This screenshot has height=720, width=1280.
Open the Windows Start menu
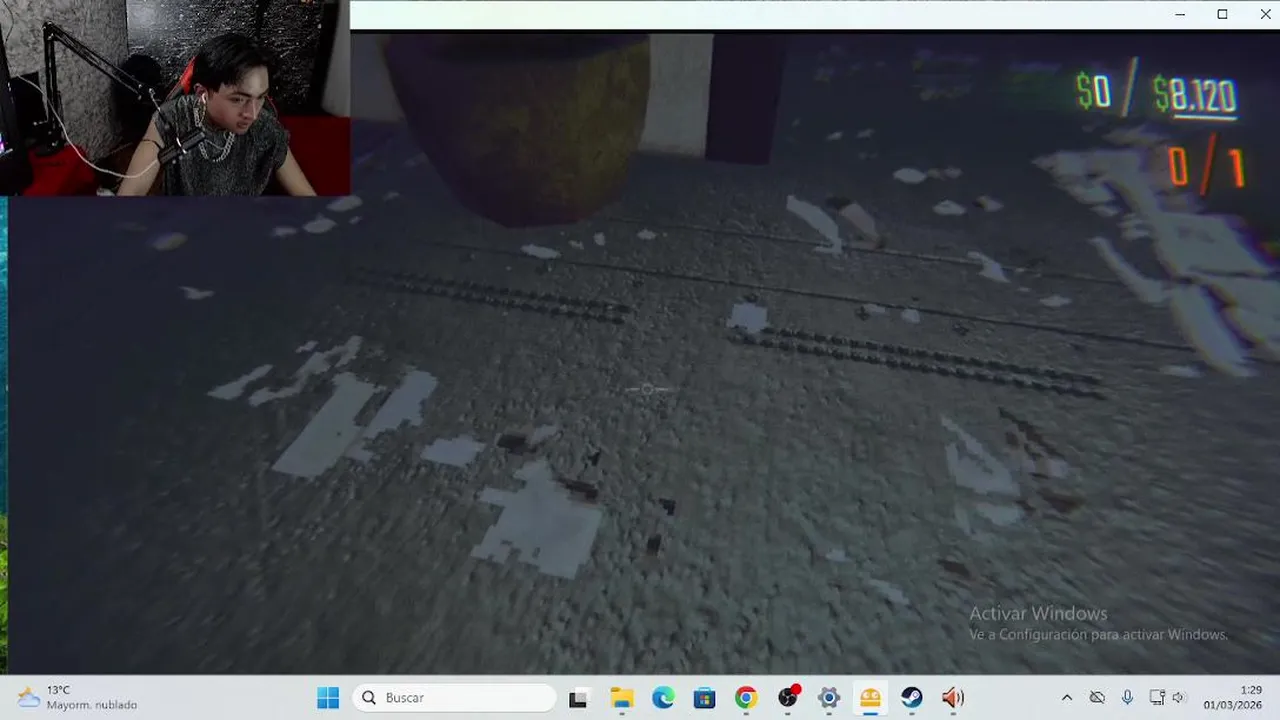tap(328, 698)
